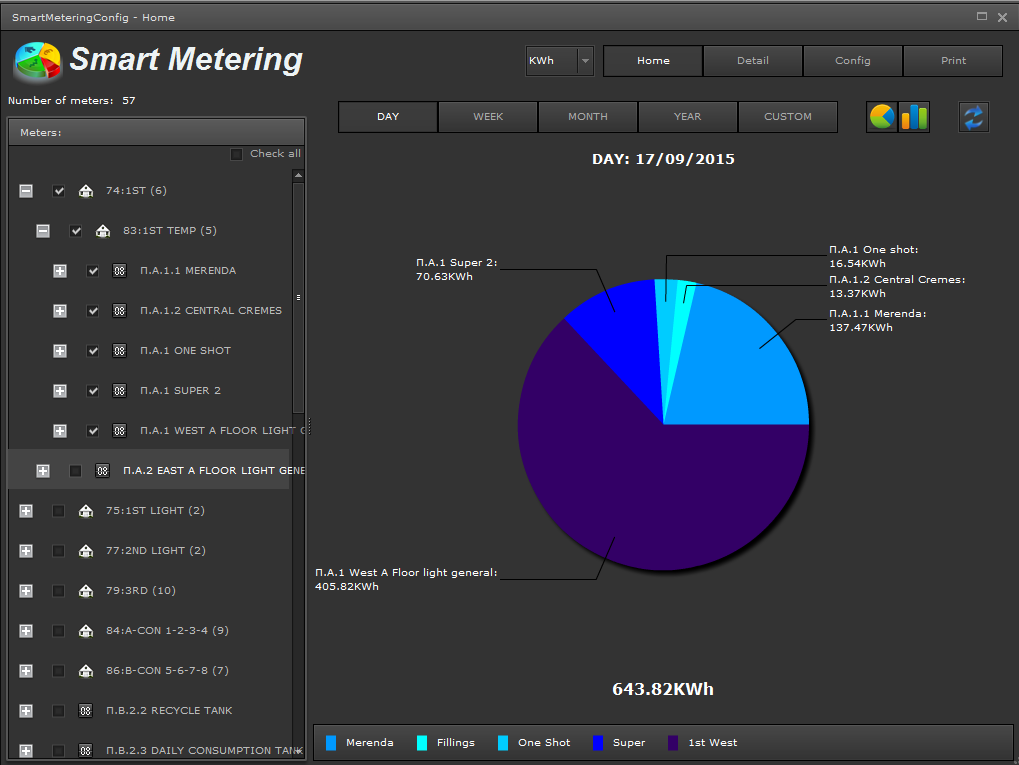Open the KWh unit dropdown
Screen dimensions: 1019x765
[585, 61]
